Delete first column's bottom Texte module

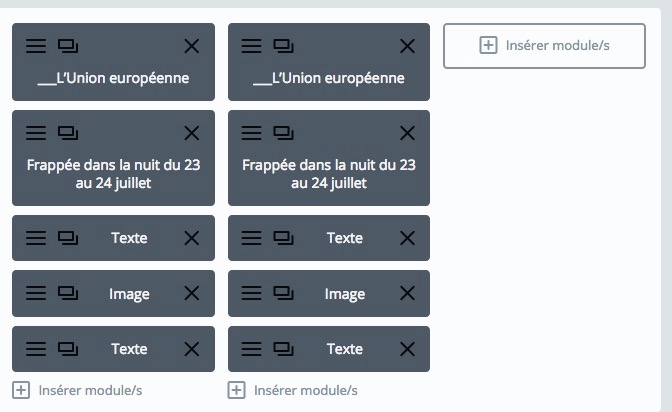pos(192,349)
